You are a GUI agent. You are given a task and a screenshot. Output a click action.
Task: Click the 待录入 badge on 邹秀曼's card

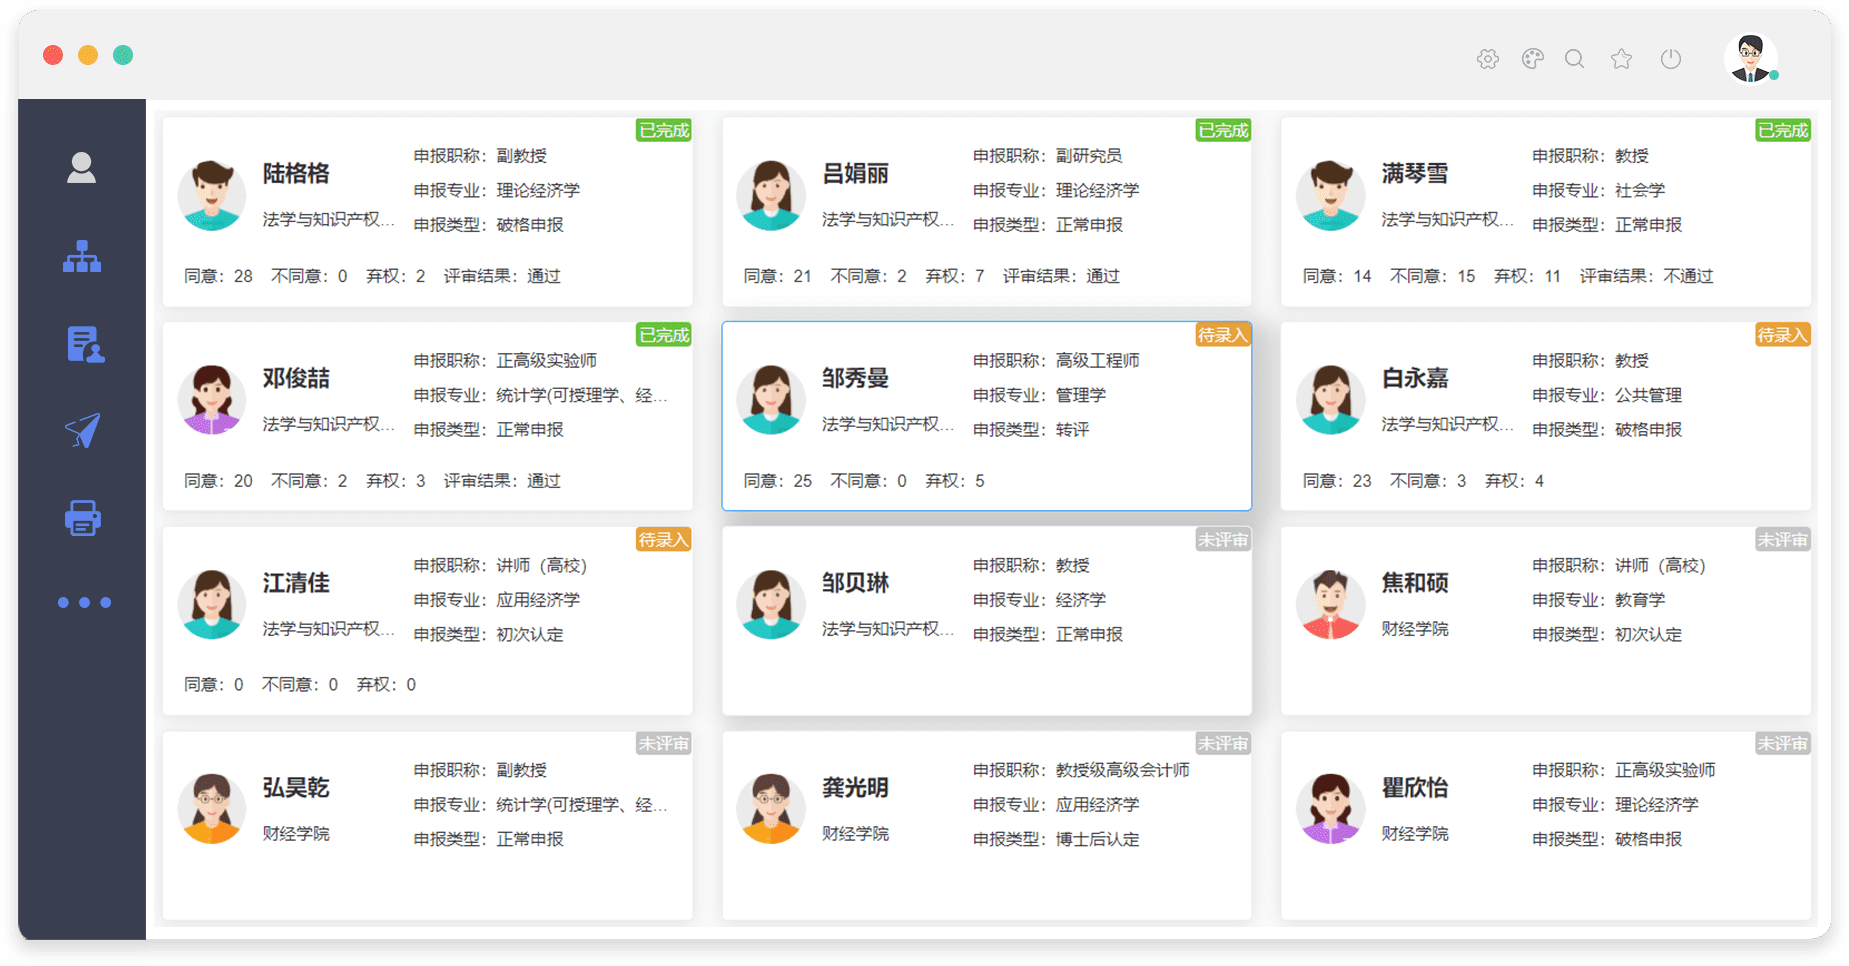pos(1223,335)
